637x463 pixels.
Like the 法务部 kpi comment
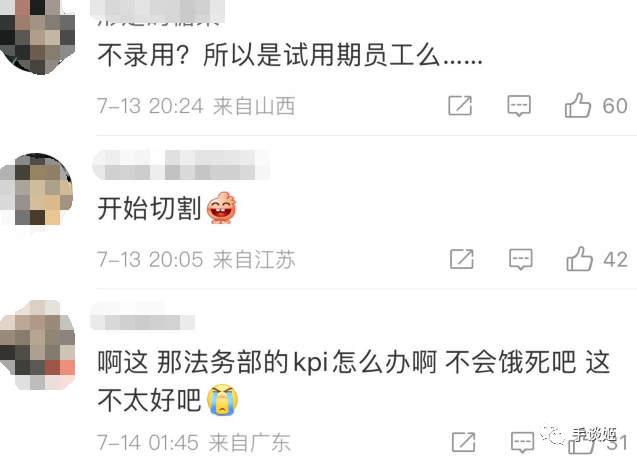click(581, 444)
